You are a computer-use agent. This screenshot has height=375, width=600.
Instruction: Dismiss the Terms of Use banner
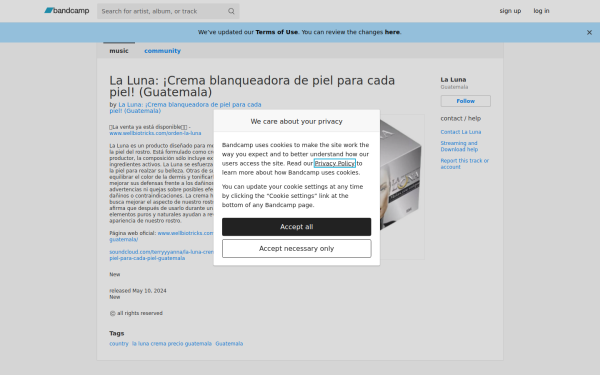click(x=589, y=33)
